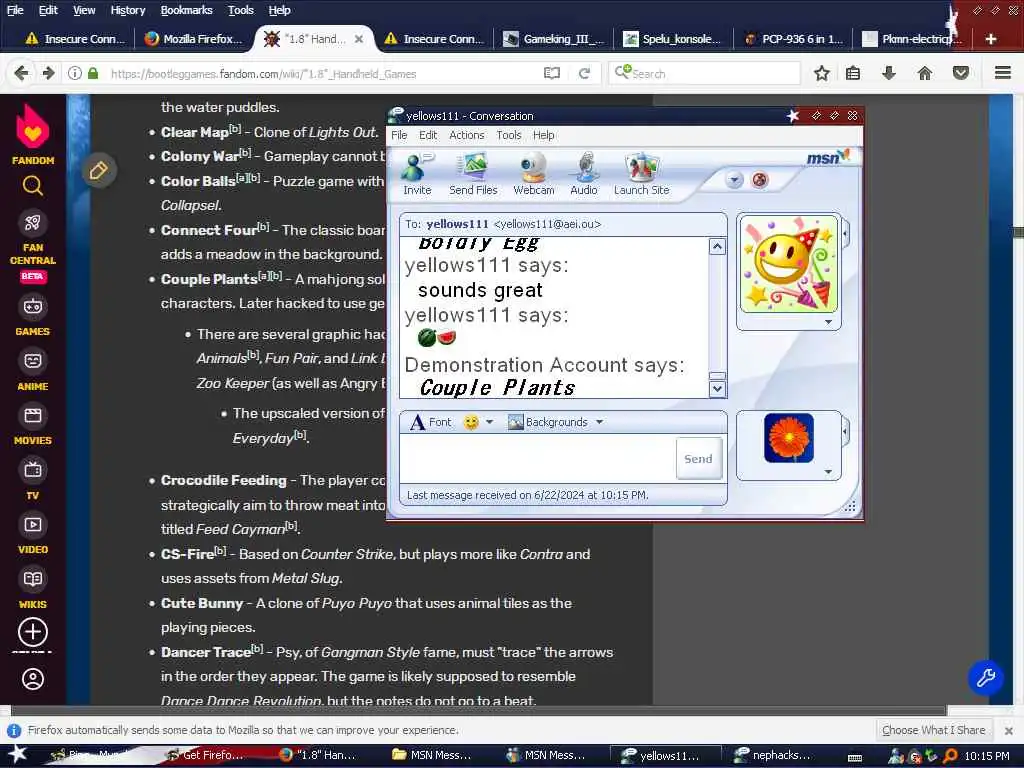The width and height of the screenshot is (1024, 768).
Task: Click Choose What I Share button
Action: (933, 730)
